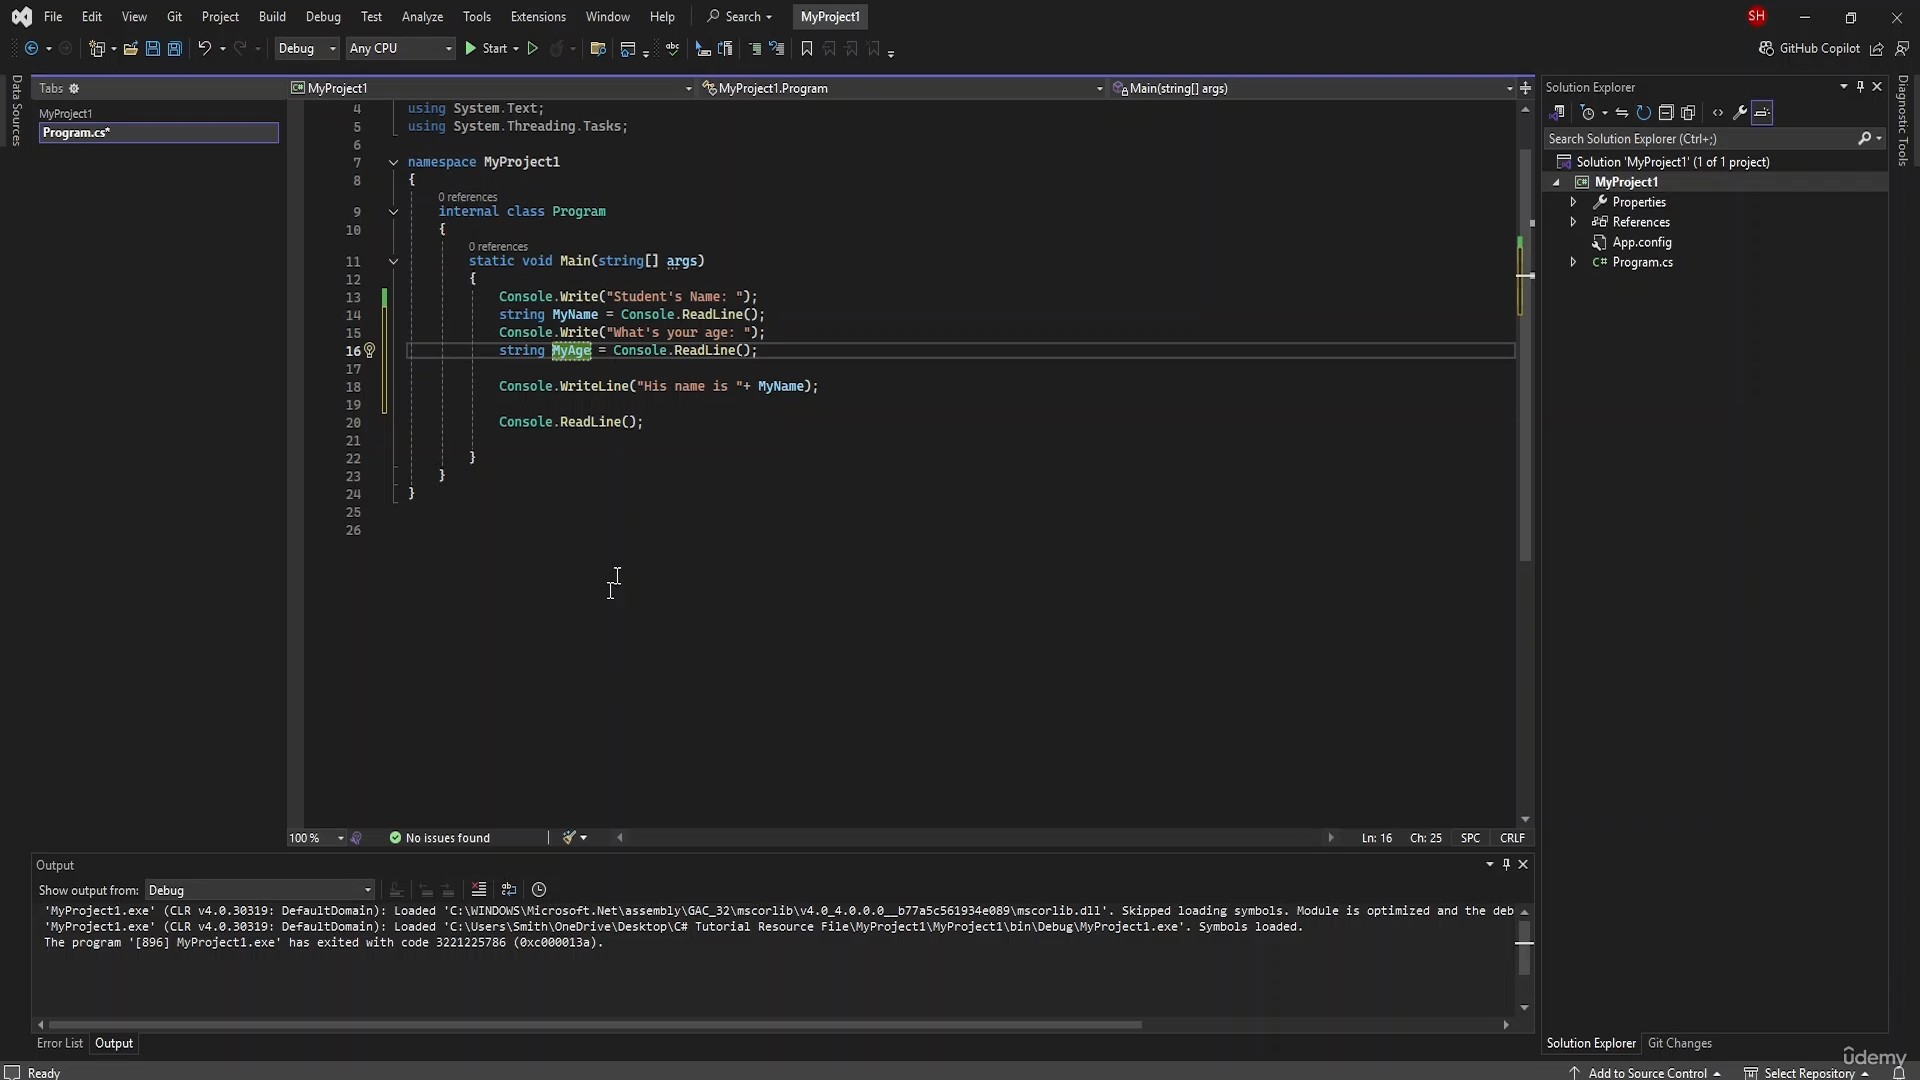The image size is (1920, 1080).
Task: Click the lightbulb quick actions icon
Action: click(x=369, y=351)
